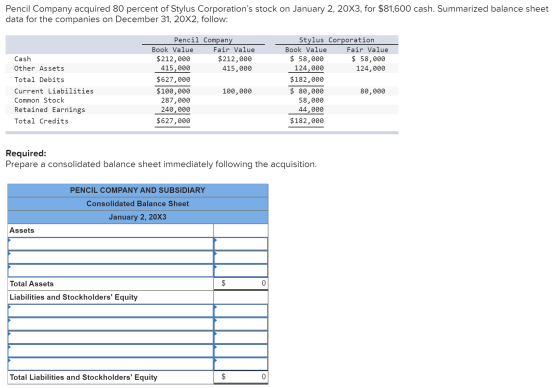Viewport: 560px width, 388px height.
Task: Click first amount cell under Assets
Action: pos(241,244)
